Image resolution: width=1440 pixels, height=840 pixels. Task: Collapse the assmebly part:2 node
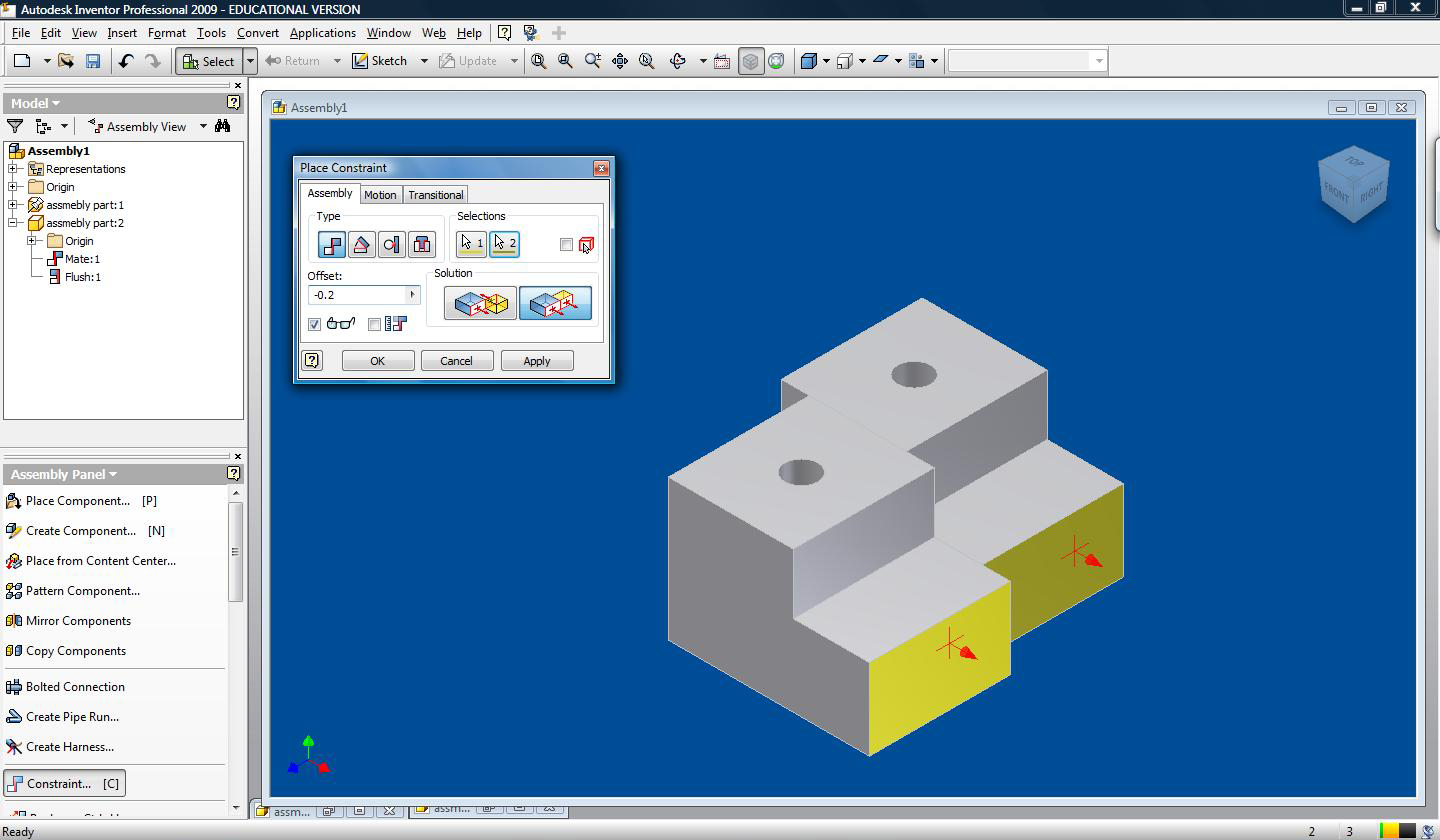13,223
